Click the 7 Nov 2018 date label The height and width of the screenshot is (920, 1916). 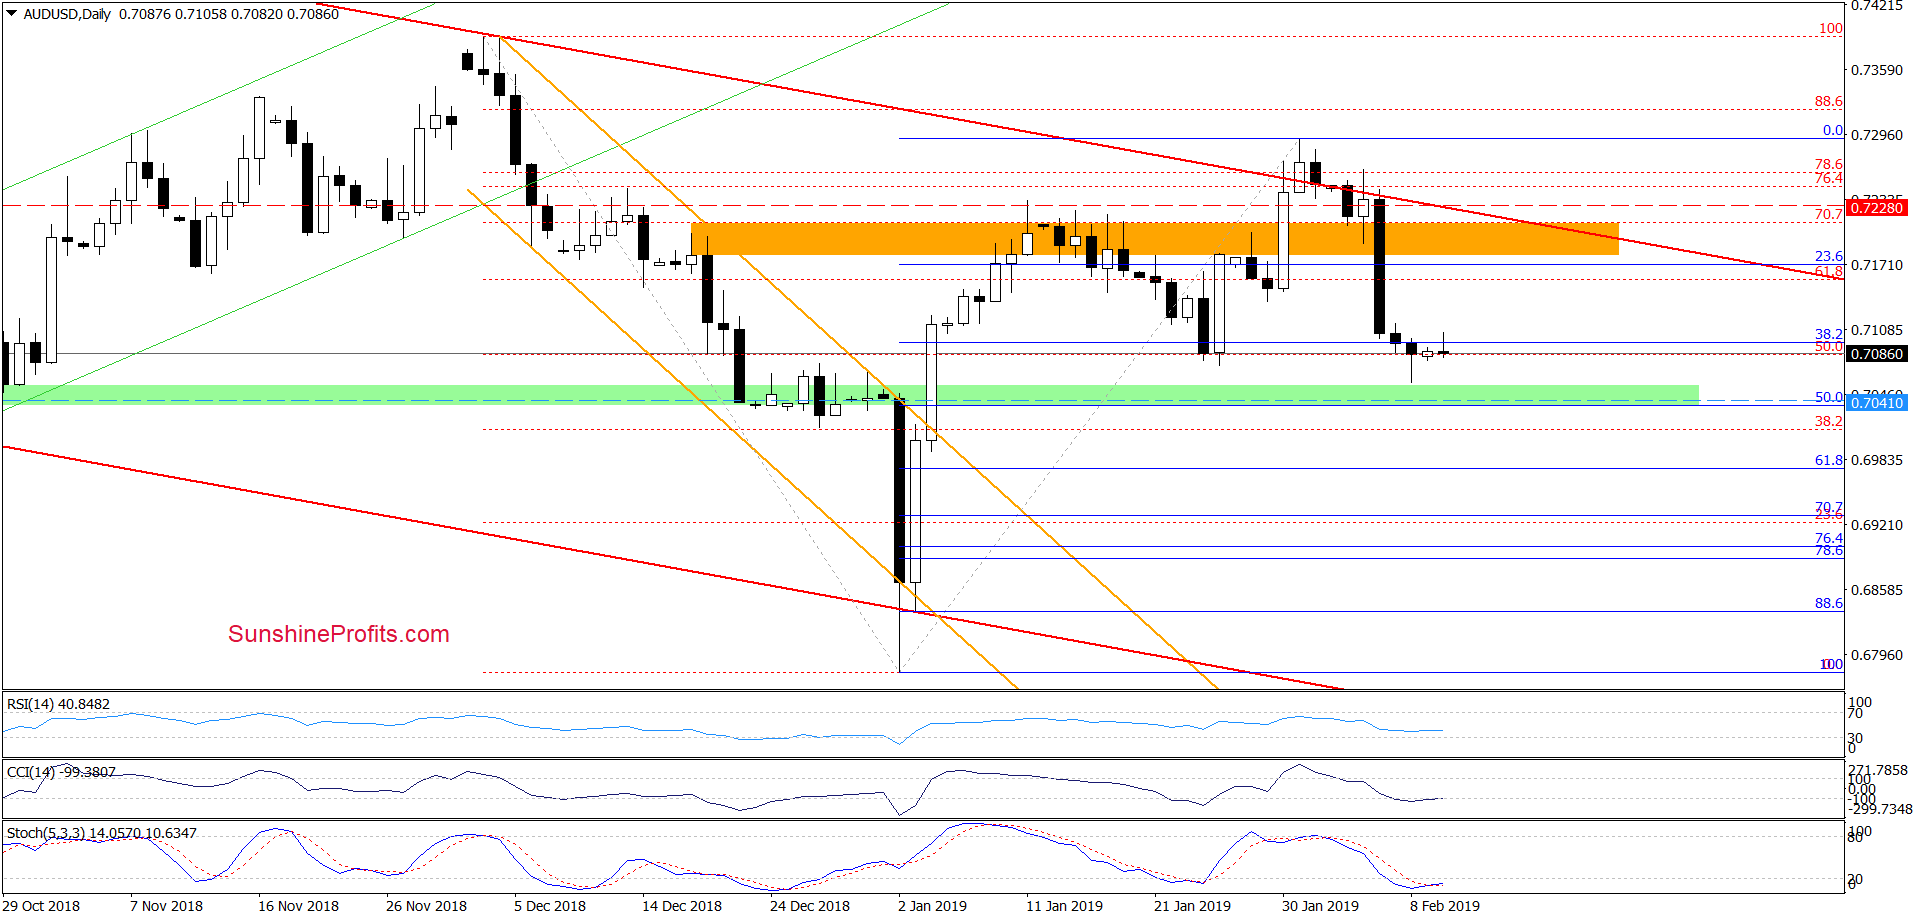pos(166,906)
